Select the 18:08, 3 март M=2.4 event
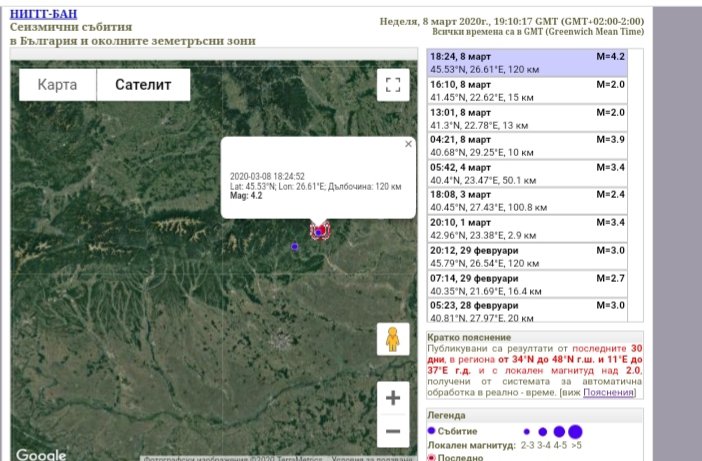This screenshot has width=702, height=461. point(526,201)
